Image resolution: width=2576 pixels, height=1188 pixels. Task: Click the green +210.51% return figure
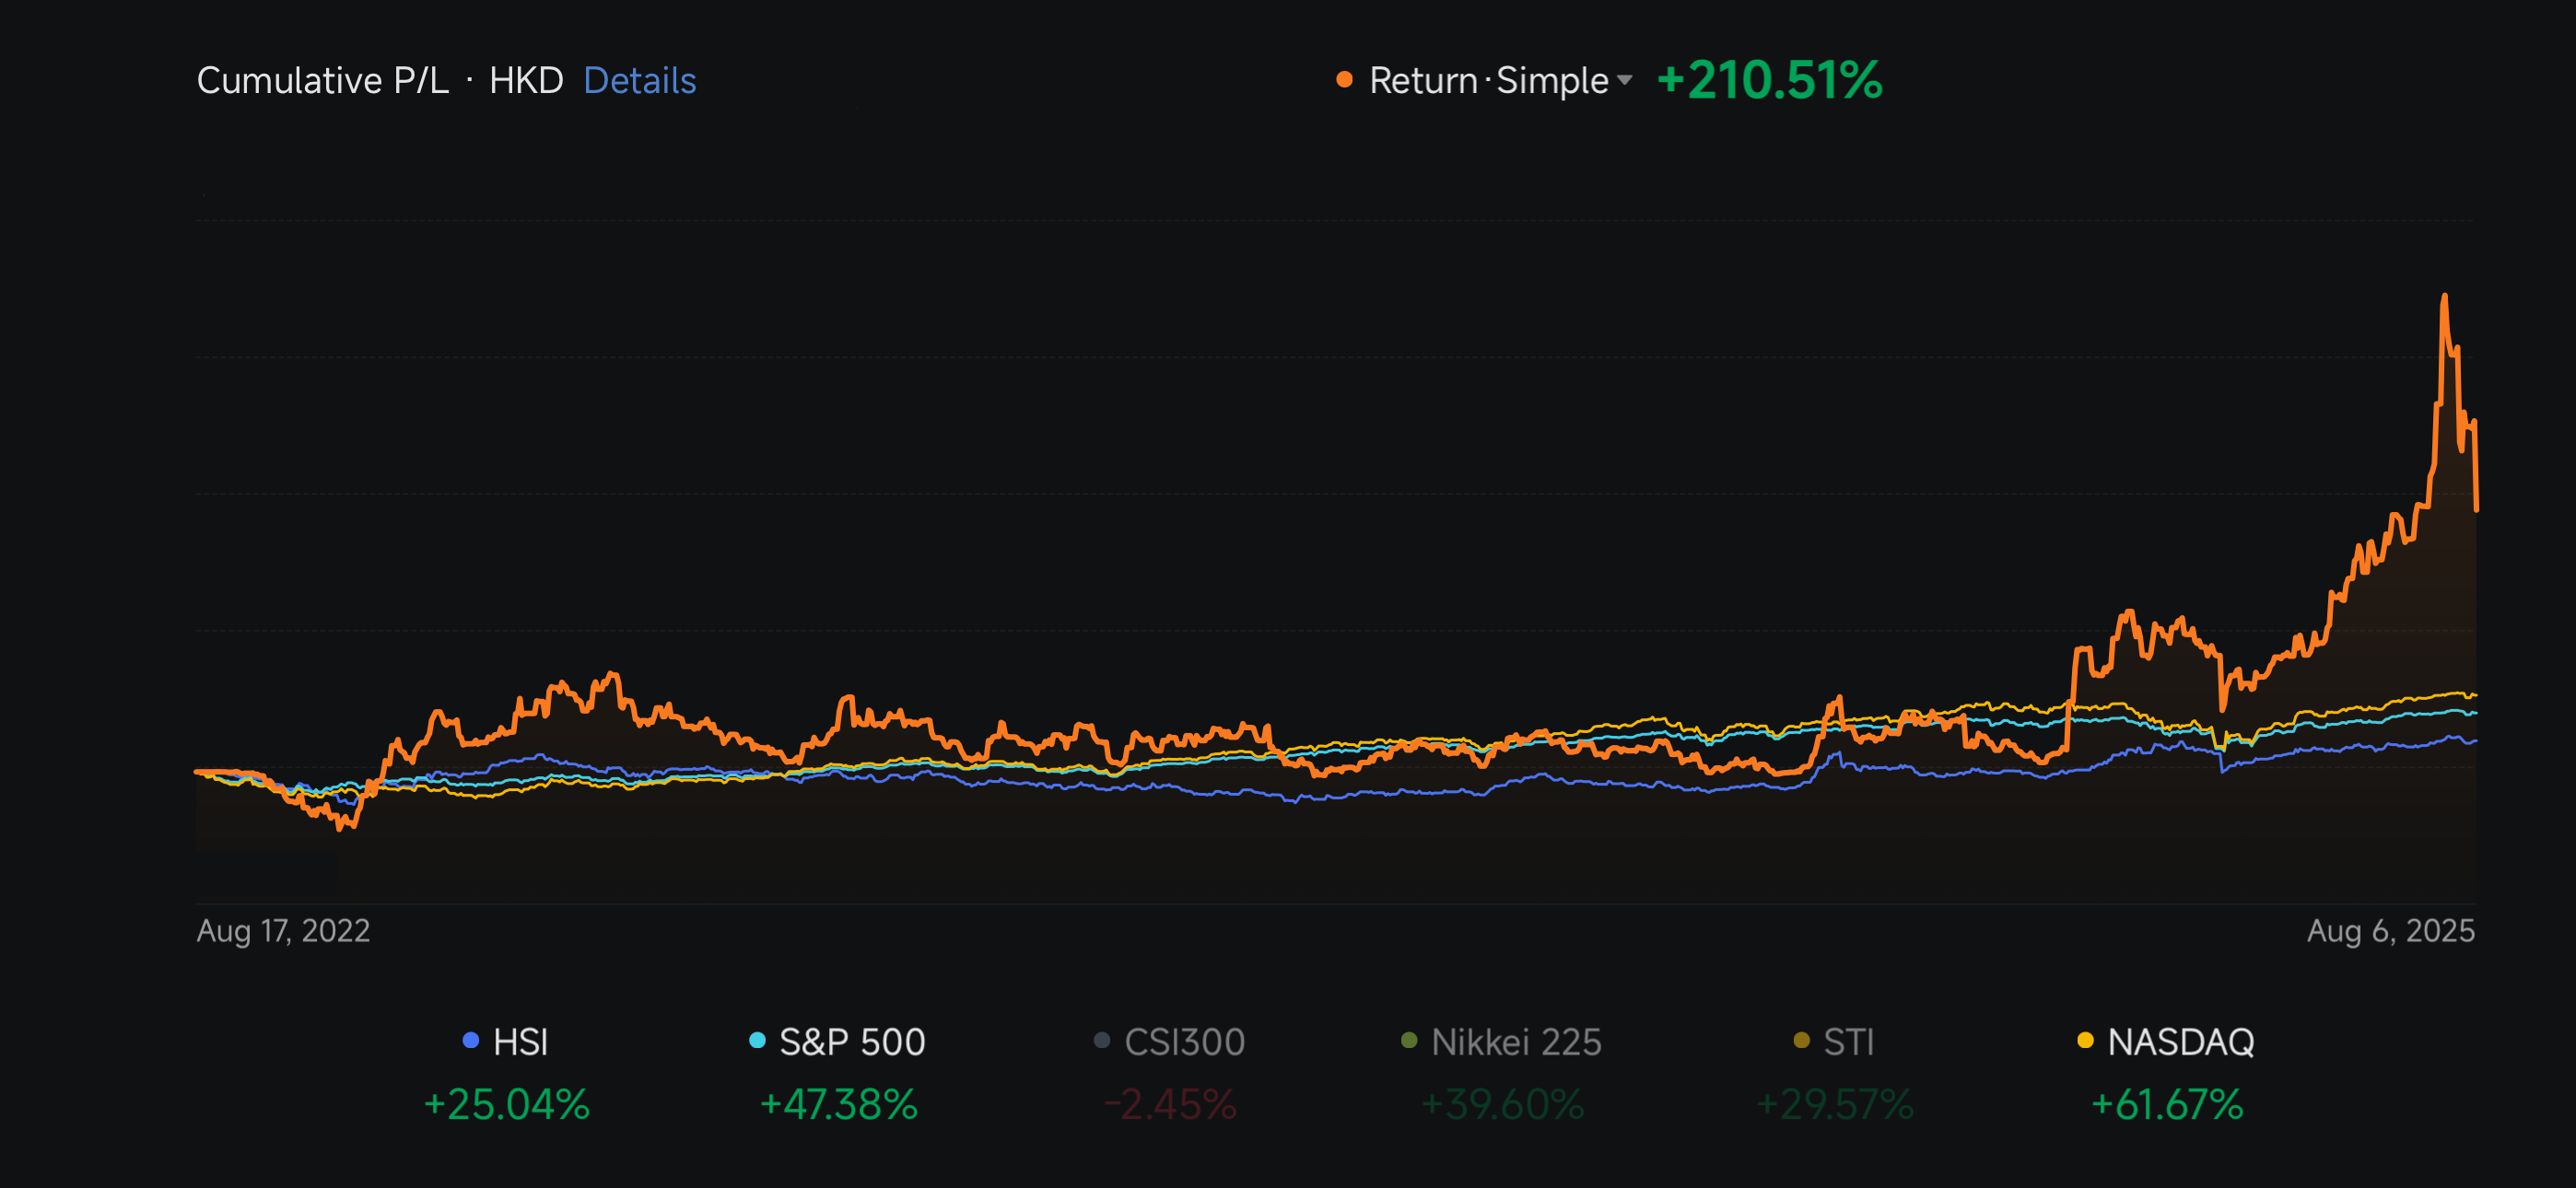[x=1768, y=80]
